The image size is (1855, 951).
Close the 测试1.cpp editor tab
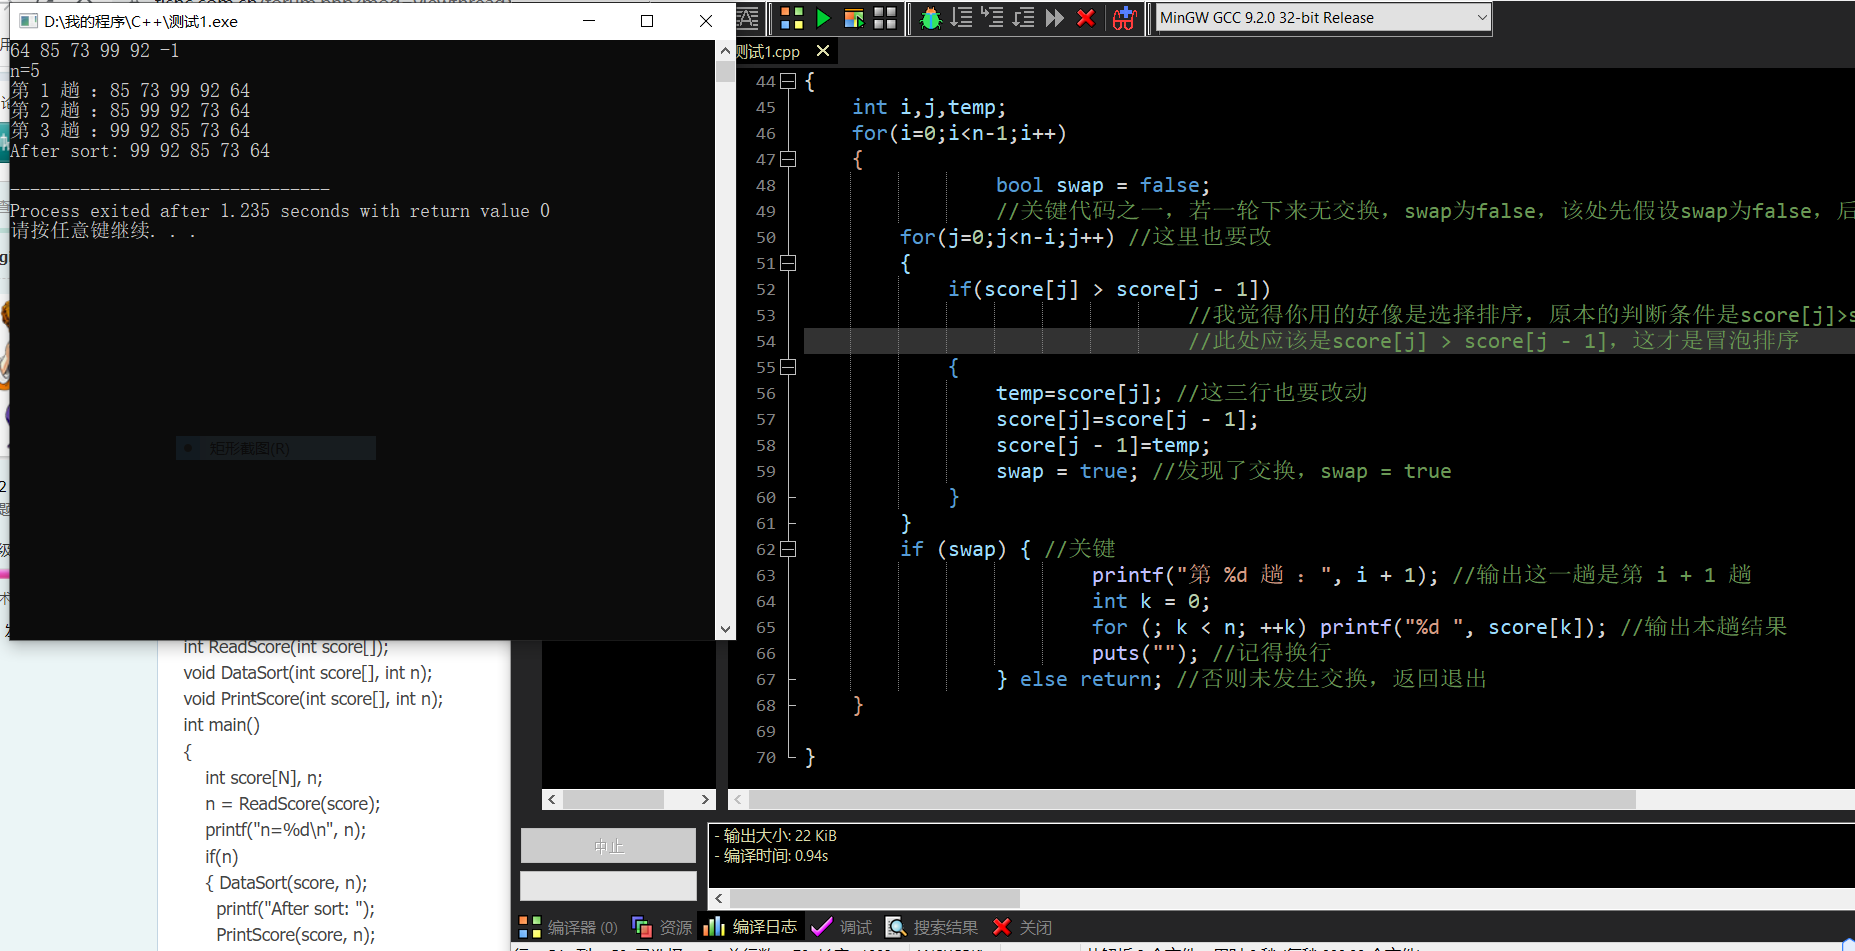pyautogui.click(x=822, y=51)
